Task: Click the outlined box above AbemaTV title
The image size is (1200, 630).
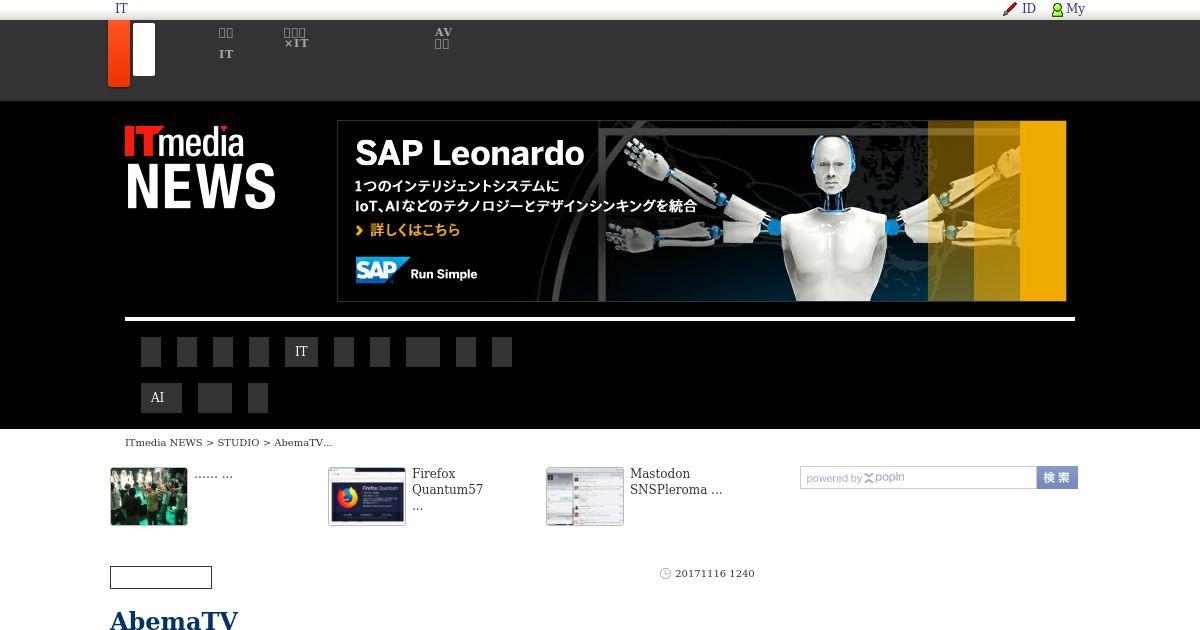Action: tap(161, 577)
